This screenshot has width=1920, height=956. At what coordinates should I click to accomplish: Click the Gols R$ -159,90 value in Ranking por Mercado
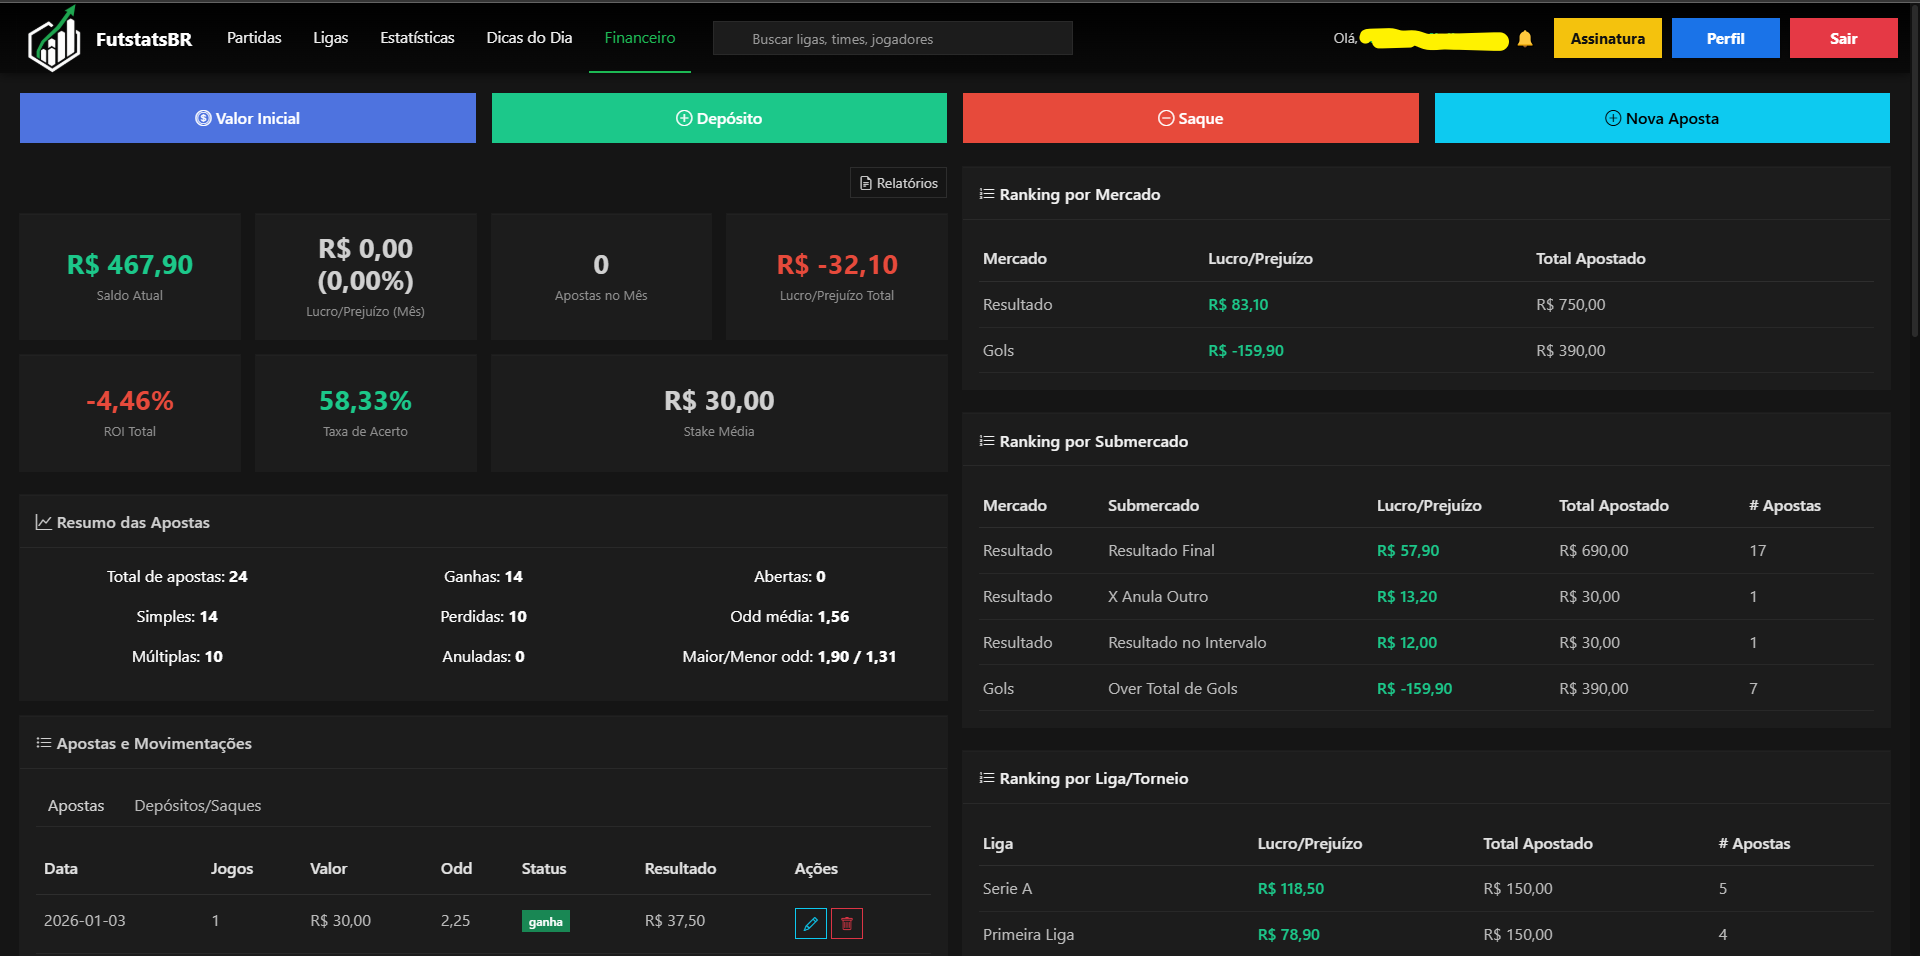pyautogui.click(x=1246, y=351)
